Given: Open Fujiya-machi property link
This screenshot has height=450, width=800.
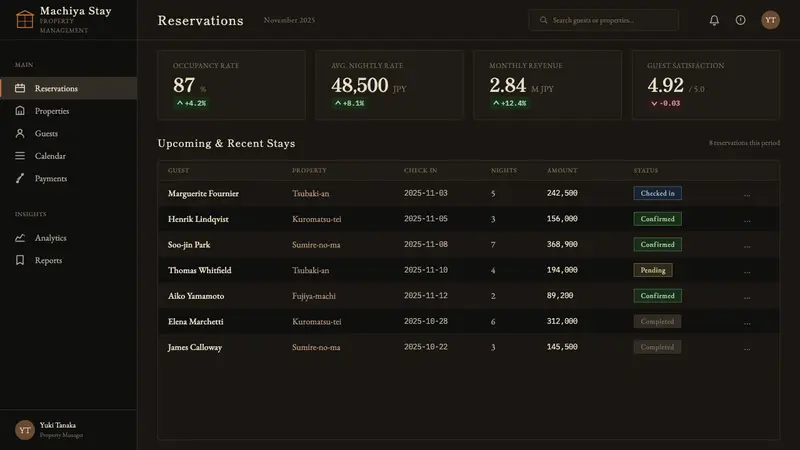Looking at the screenshot, I should click(x=314, y=296).
